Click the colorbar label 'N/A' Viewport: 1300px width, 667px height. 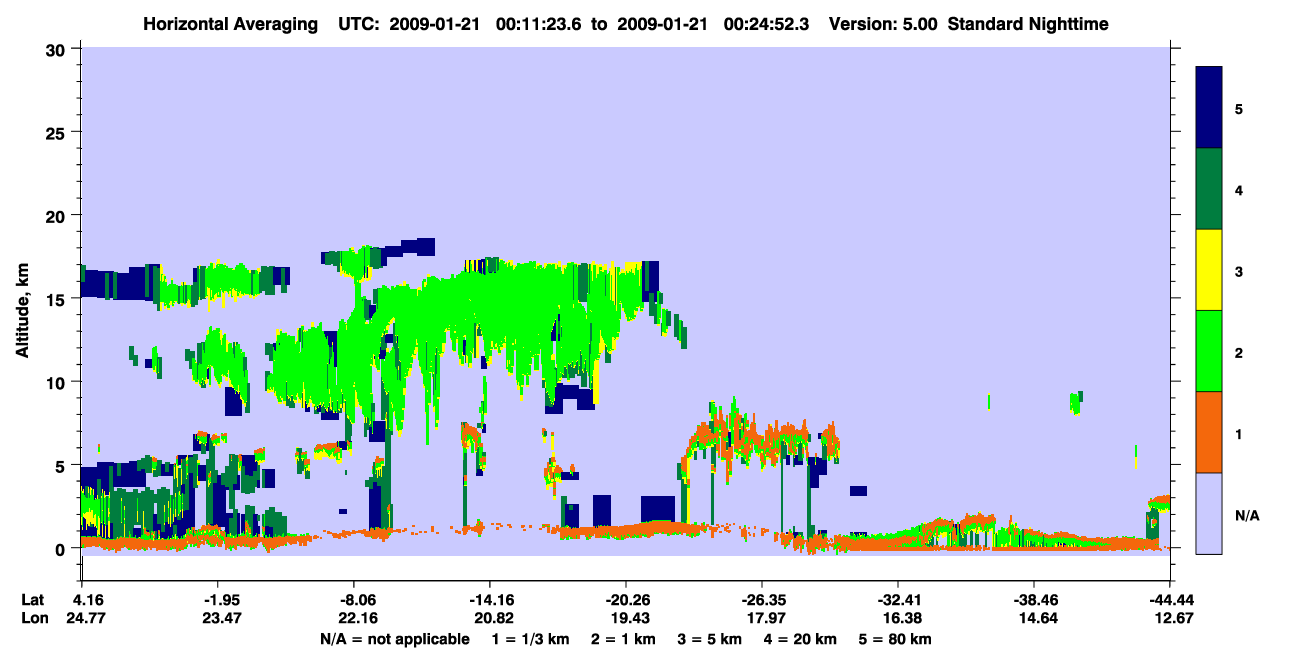1247,515
